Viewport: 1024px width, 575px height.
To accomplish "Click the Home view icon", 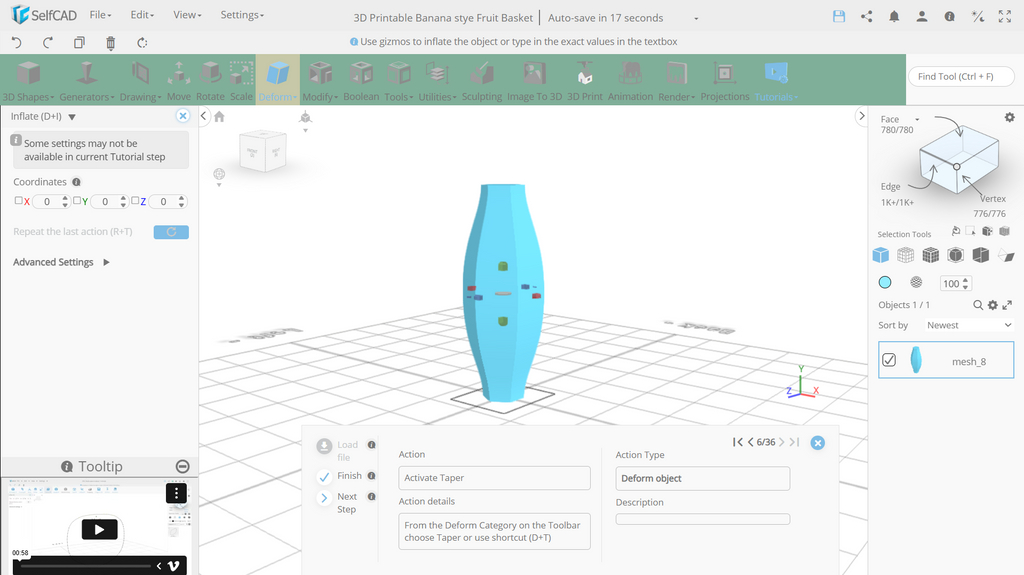I will pyautogui.click(x=219, y=116).
